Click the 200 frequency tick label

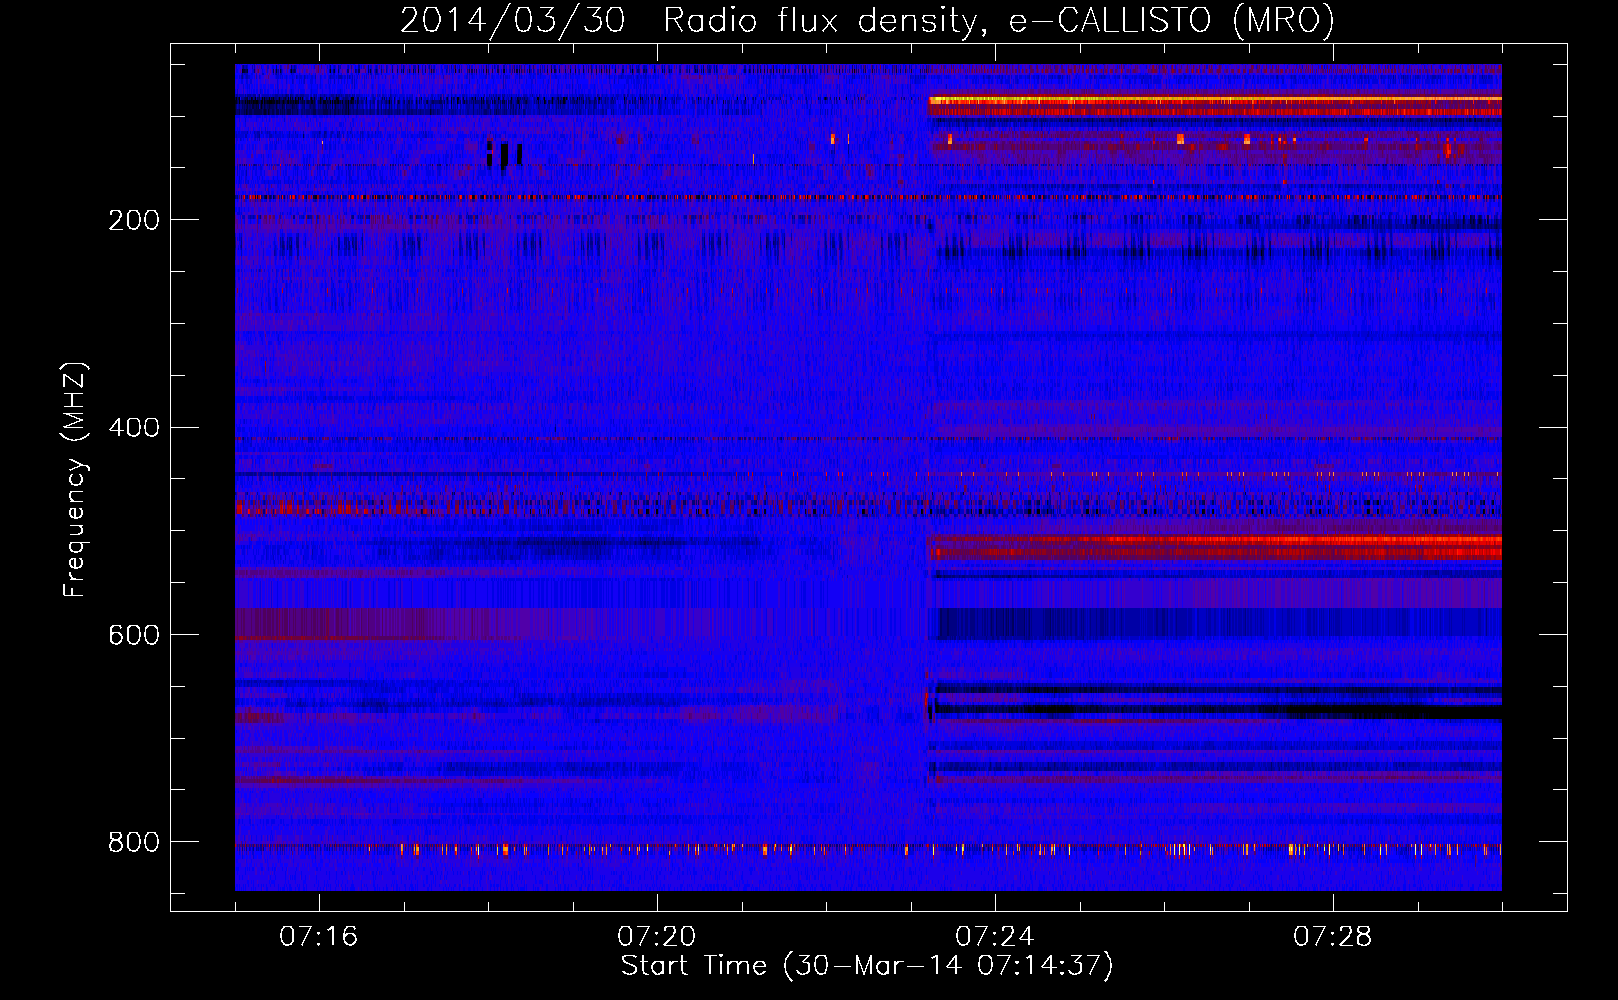[134, 220]
